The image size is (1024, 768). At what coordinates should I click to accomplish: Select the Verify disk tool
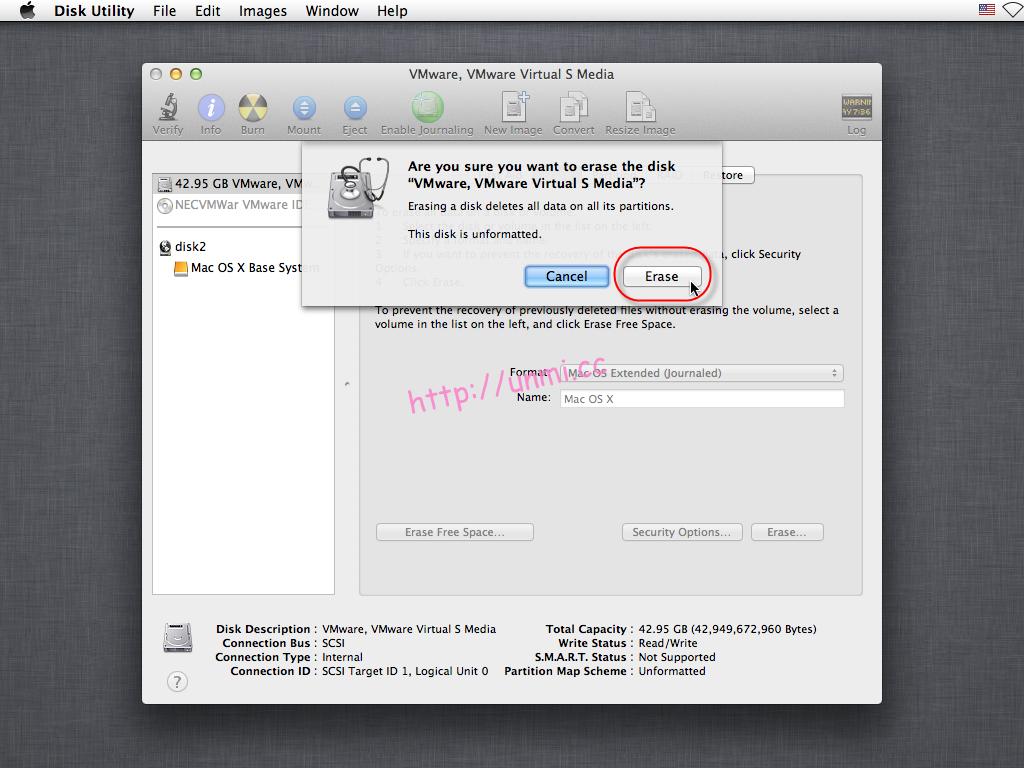click(x=167, y=110)
